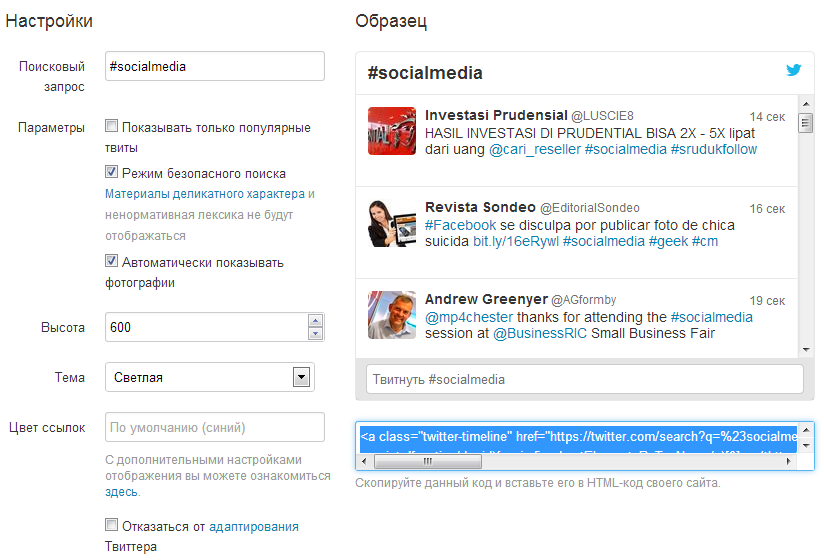Open Andrew Greenyer avatar thumbnail
This screenshot has width=824, height=560.
point(392,315)
